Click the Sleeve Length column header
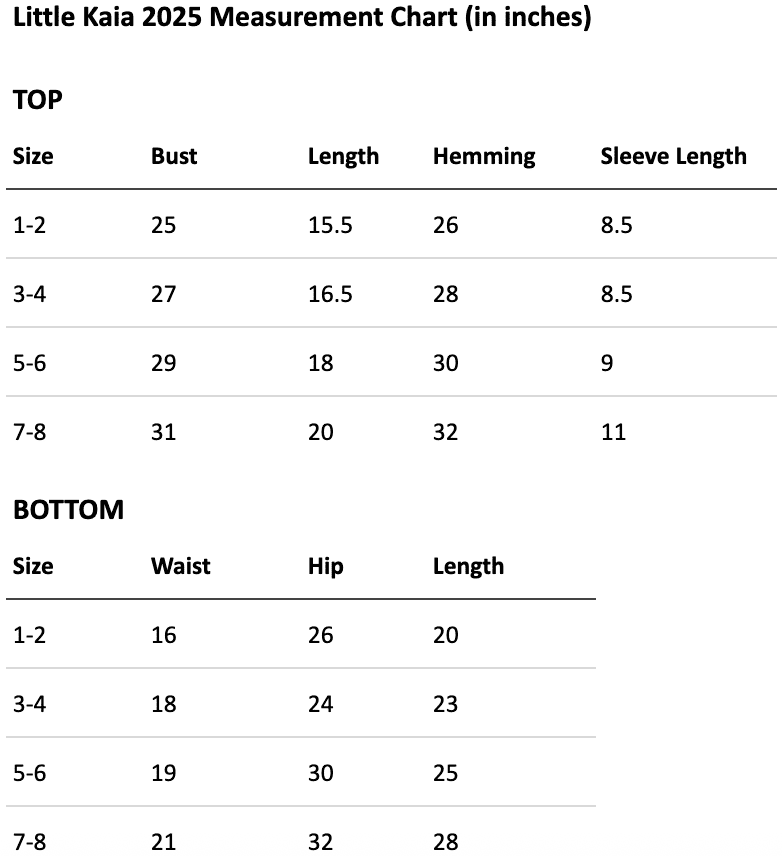Viewport: 782px width, 856px height. [673, 157]
